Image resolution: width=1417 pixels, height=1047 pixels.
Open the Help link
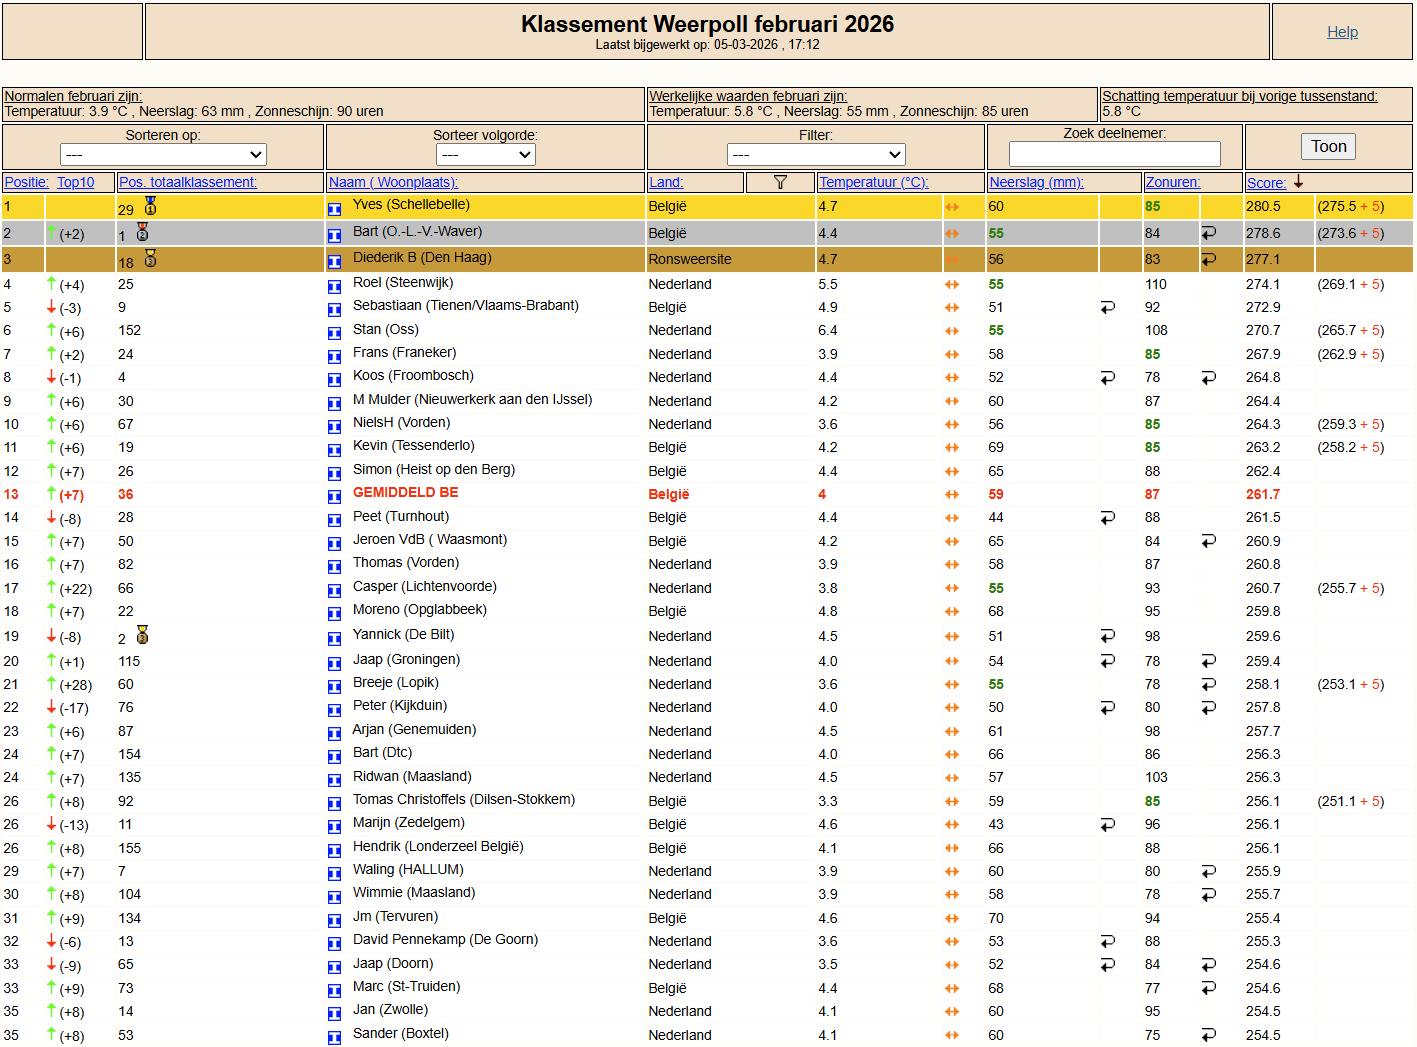[x=1342, y=32]
